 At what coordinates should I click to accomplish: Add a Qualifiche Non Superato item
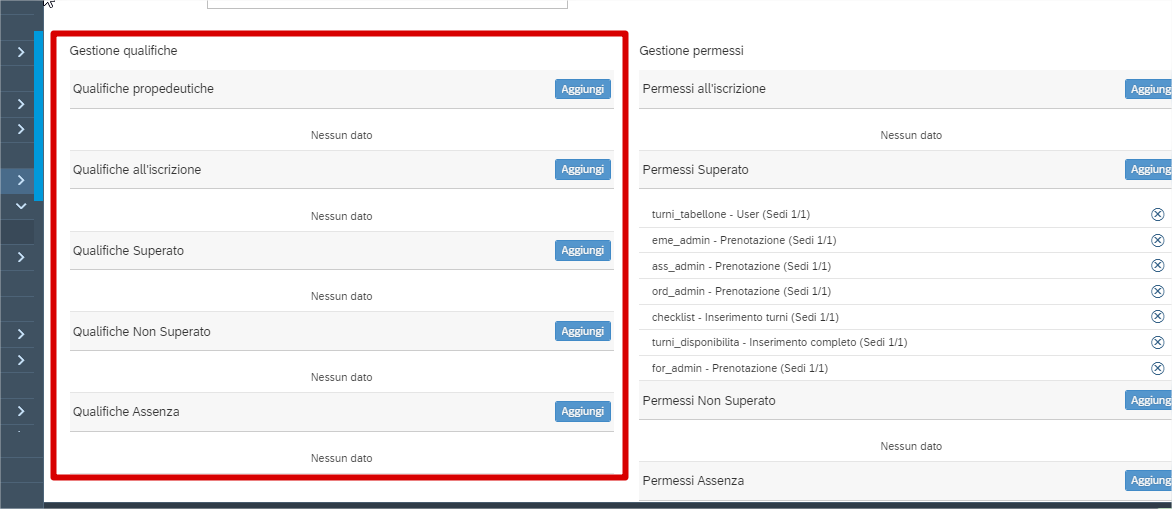[582, 331]
